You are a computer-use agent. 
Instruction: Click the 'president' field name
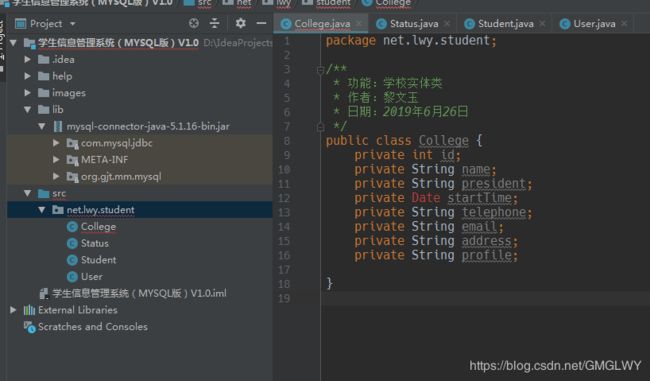pyautogui.click(x=494, y=183)
